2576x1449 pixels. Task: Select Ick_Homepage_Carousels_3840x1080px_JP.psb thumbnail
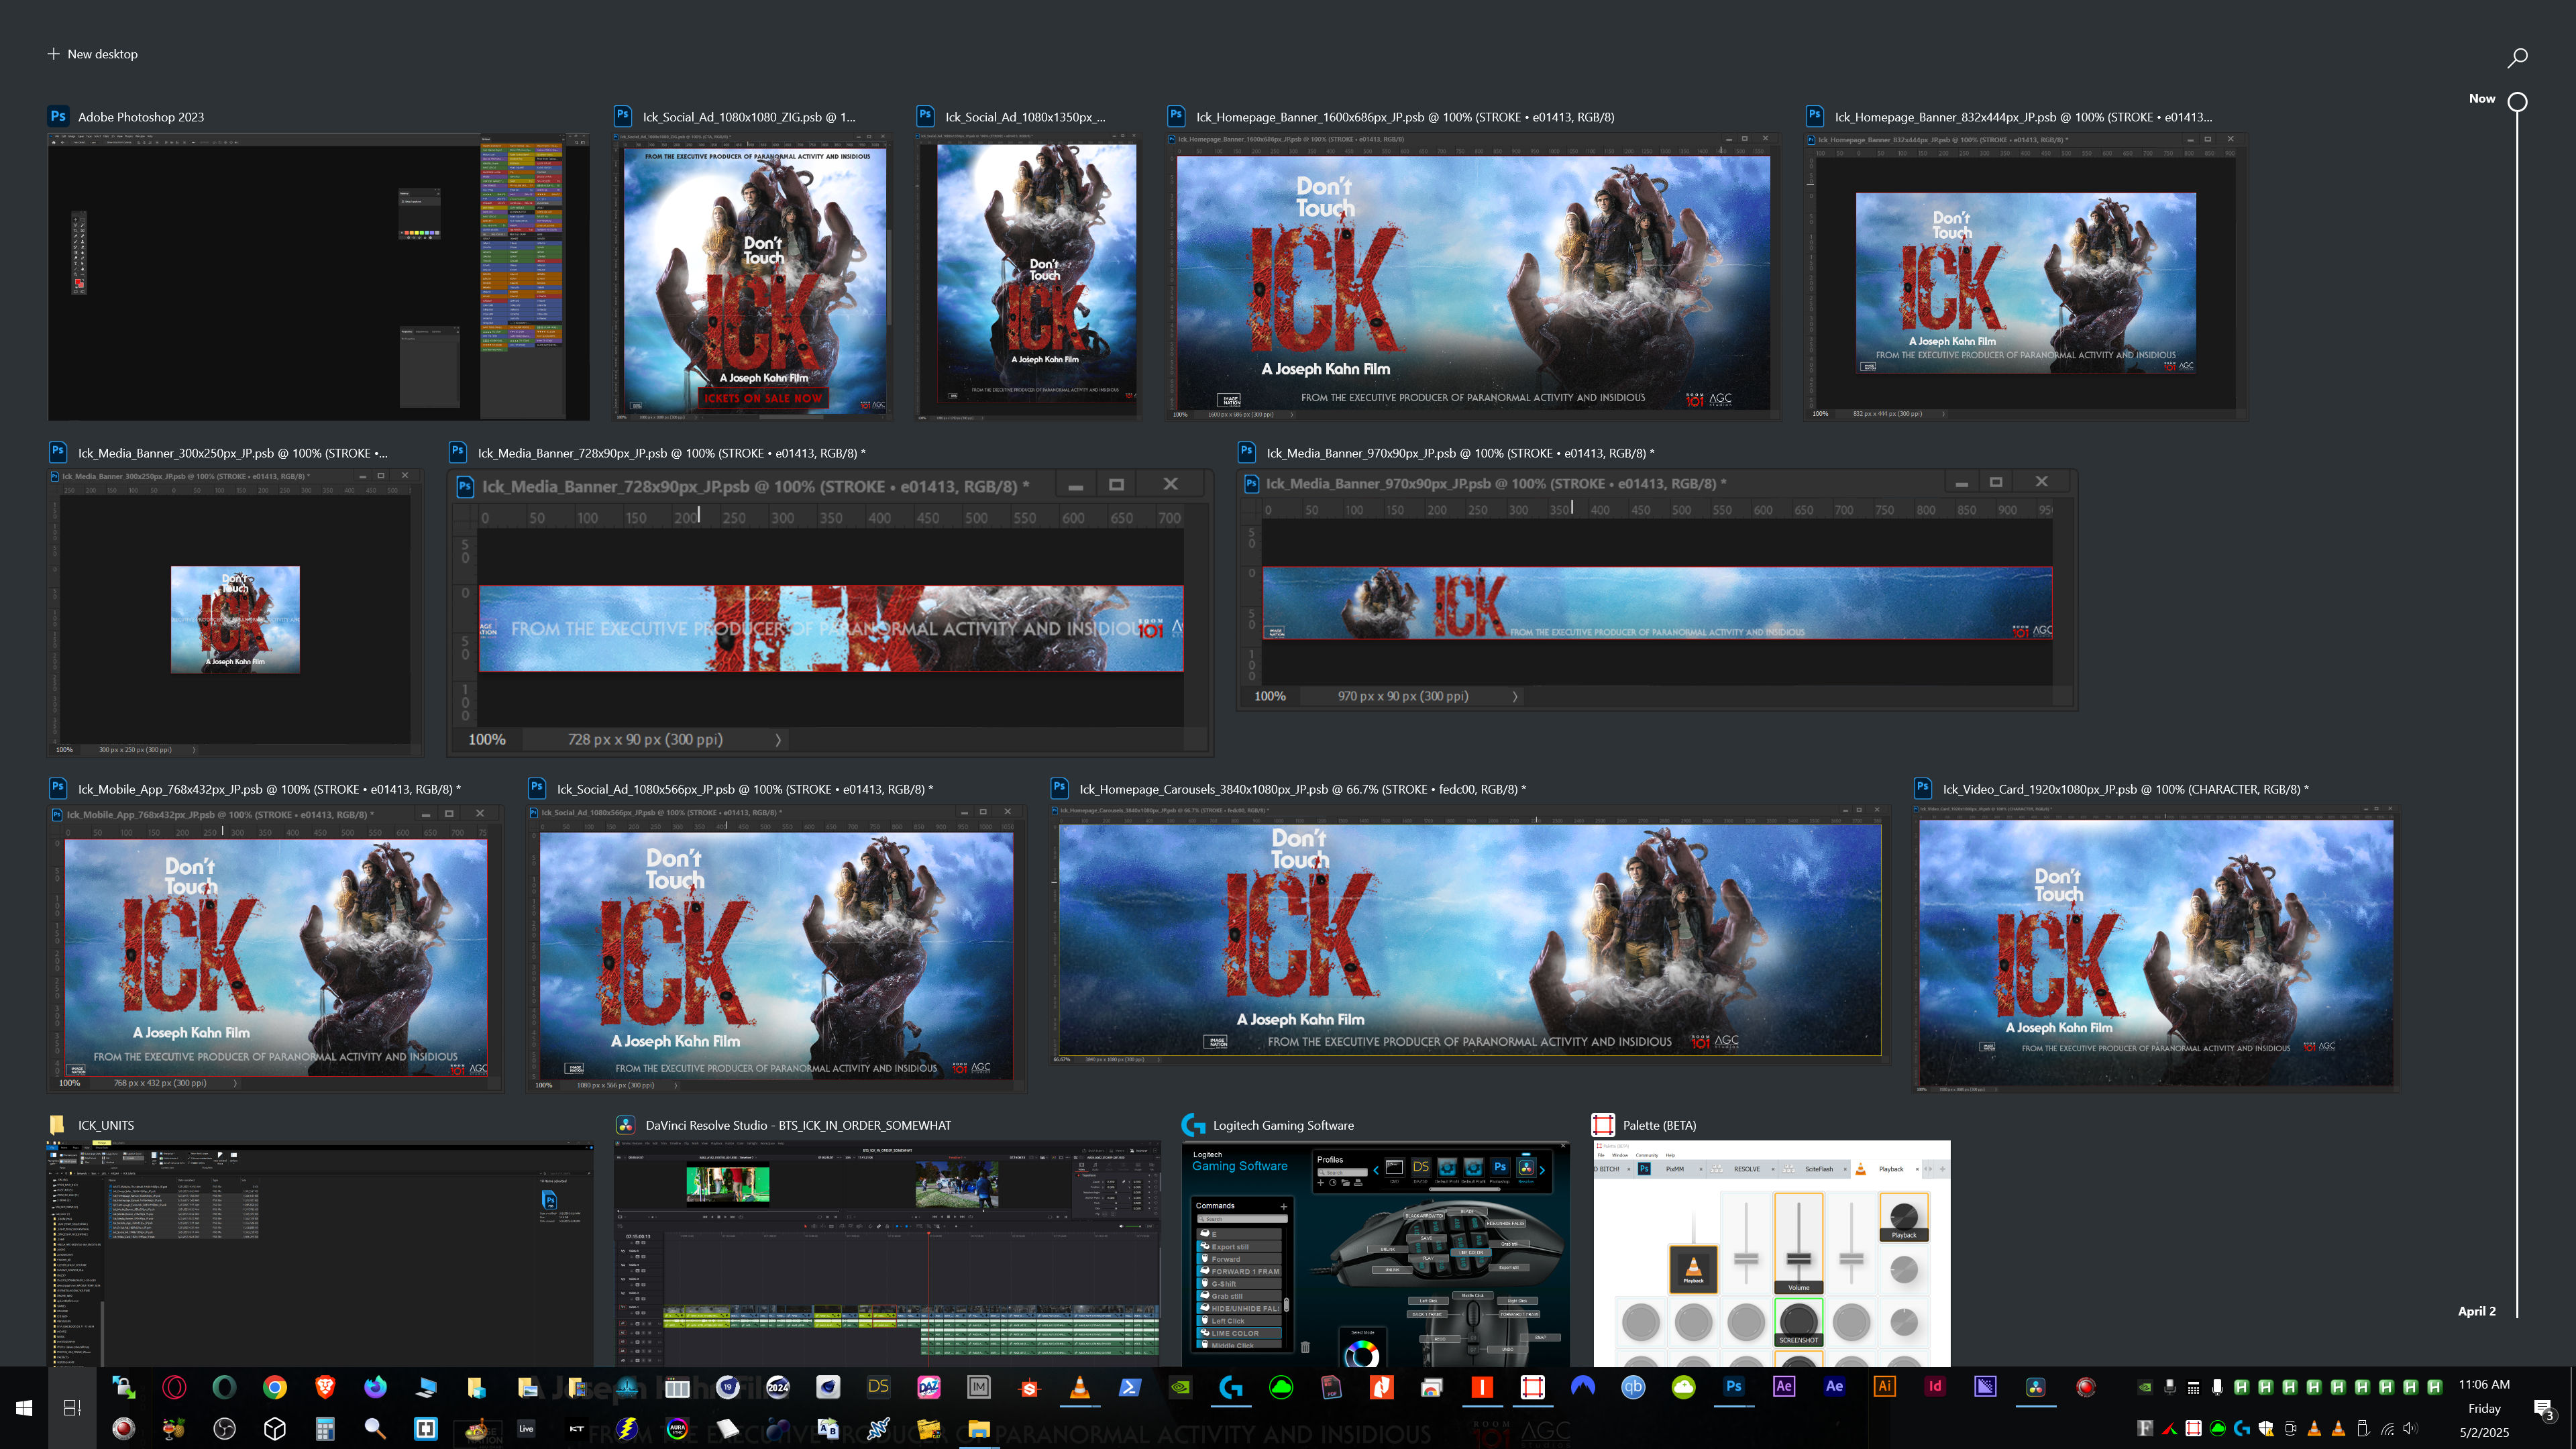(x=1469, y=935)
